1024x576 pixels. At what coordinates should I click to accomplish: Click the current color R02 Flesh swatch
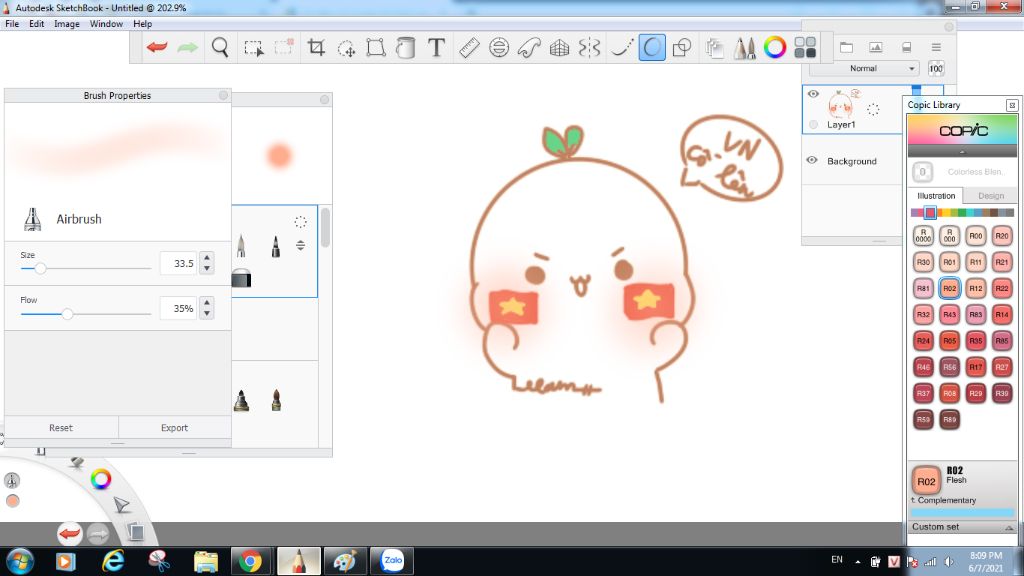click(x=926, y=481)
